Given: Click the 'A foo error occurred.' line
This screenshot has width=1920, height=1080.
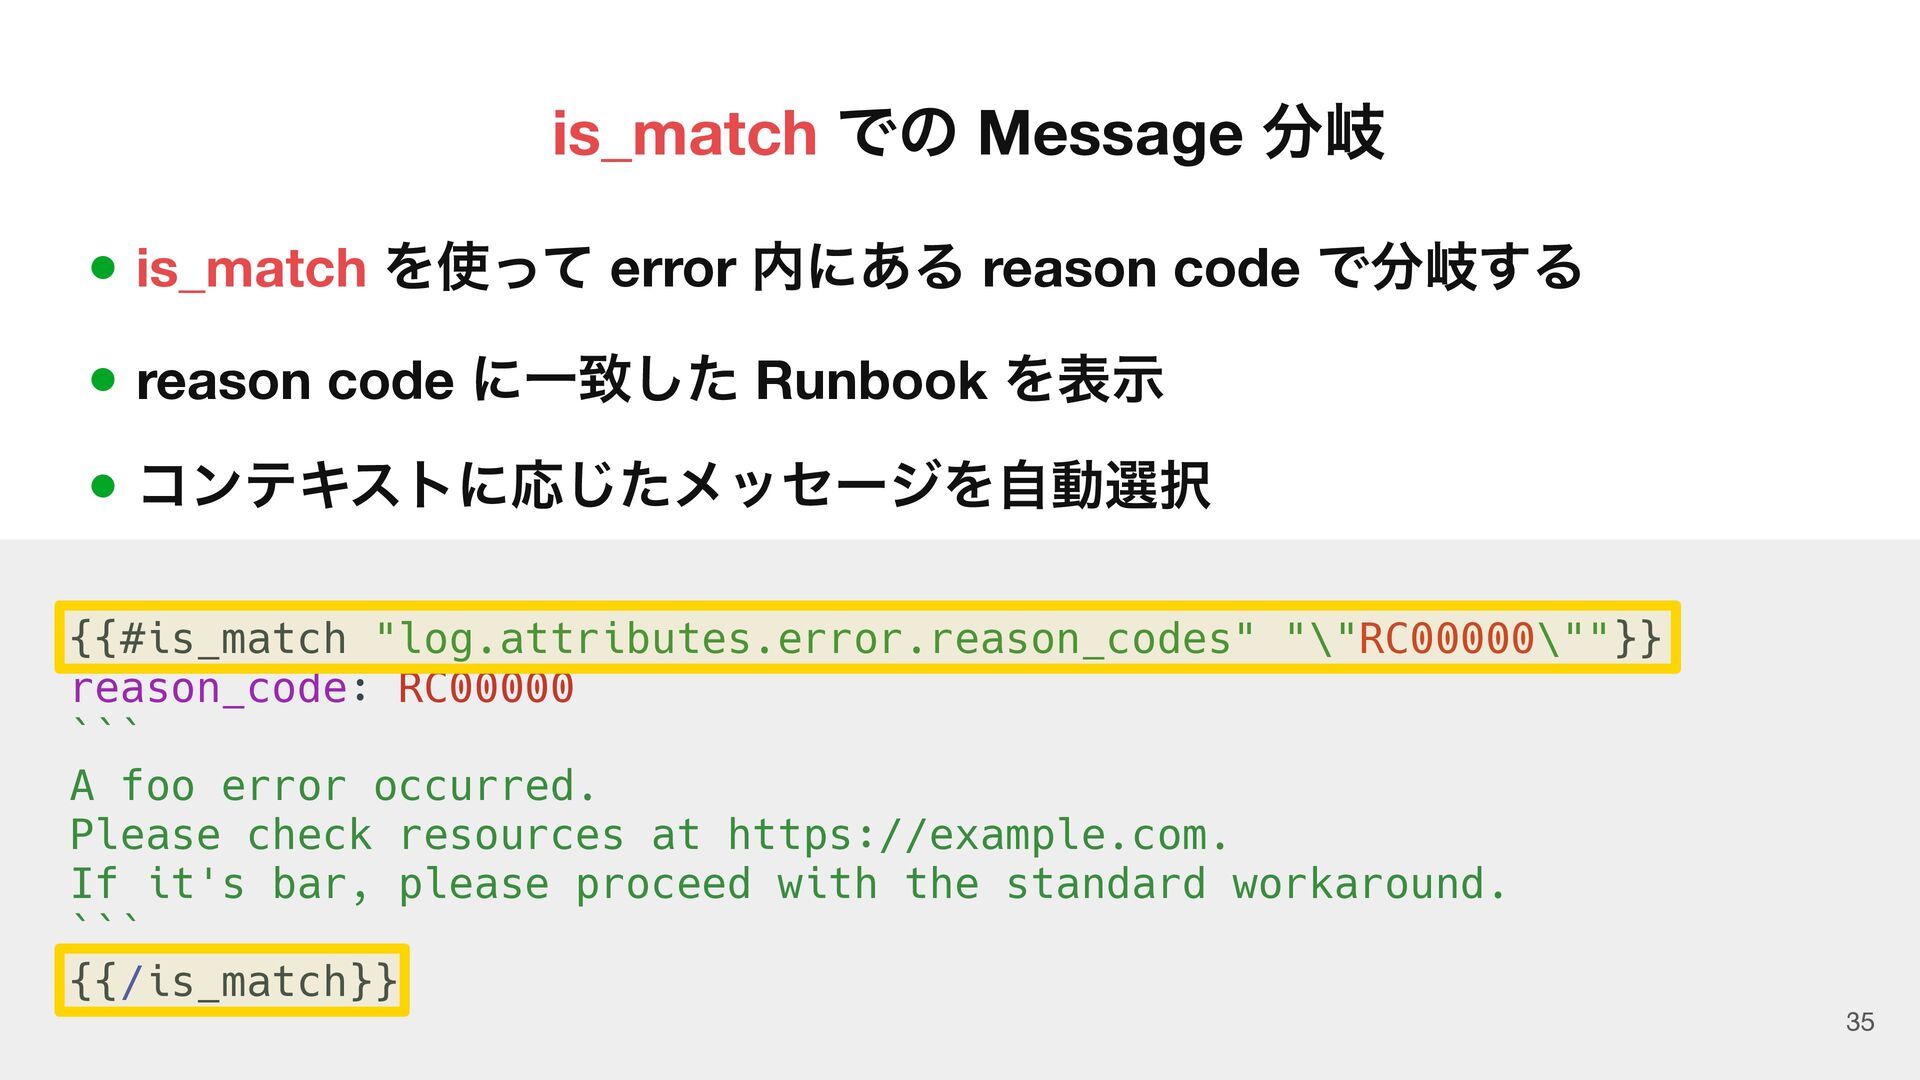Looking at the screenshot, I should pos(333,786).
